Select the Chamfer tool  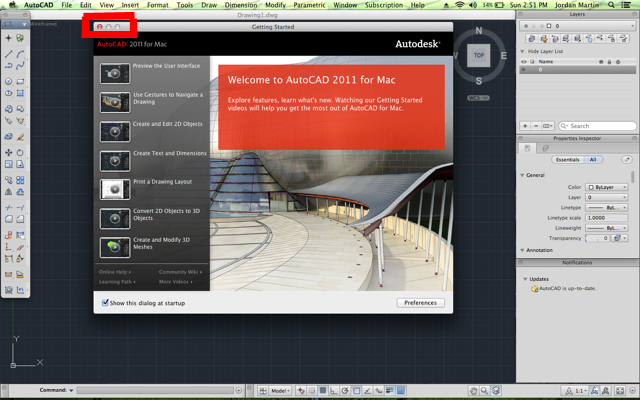[20, 219]
